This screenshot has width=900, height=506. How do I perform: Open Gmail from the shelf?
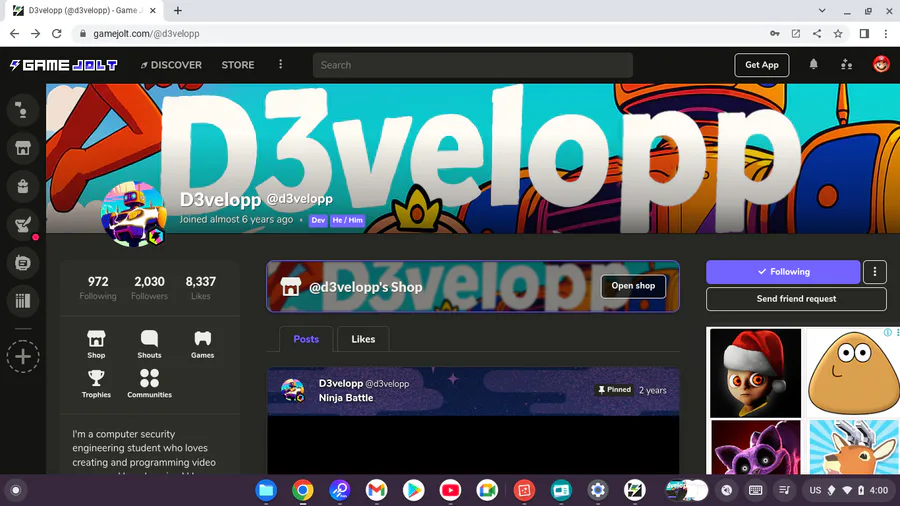tap(377, 491)
